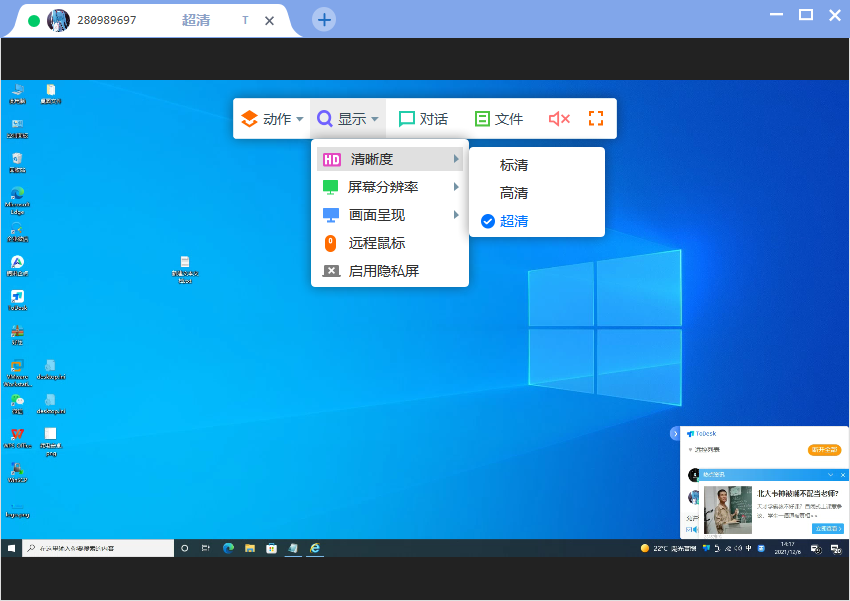Click the pink HD icon
Viewport: 850px width, 601px height.
click(x=331, y=159)
